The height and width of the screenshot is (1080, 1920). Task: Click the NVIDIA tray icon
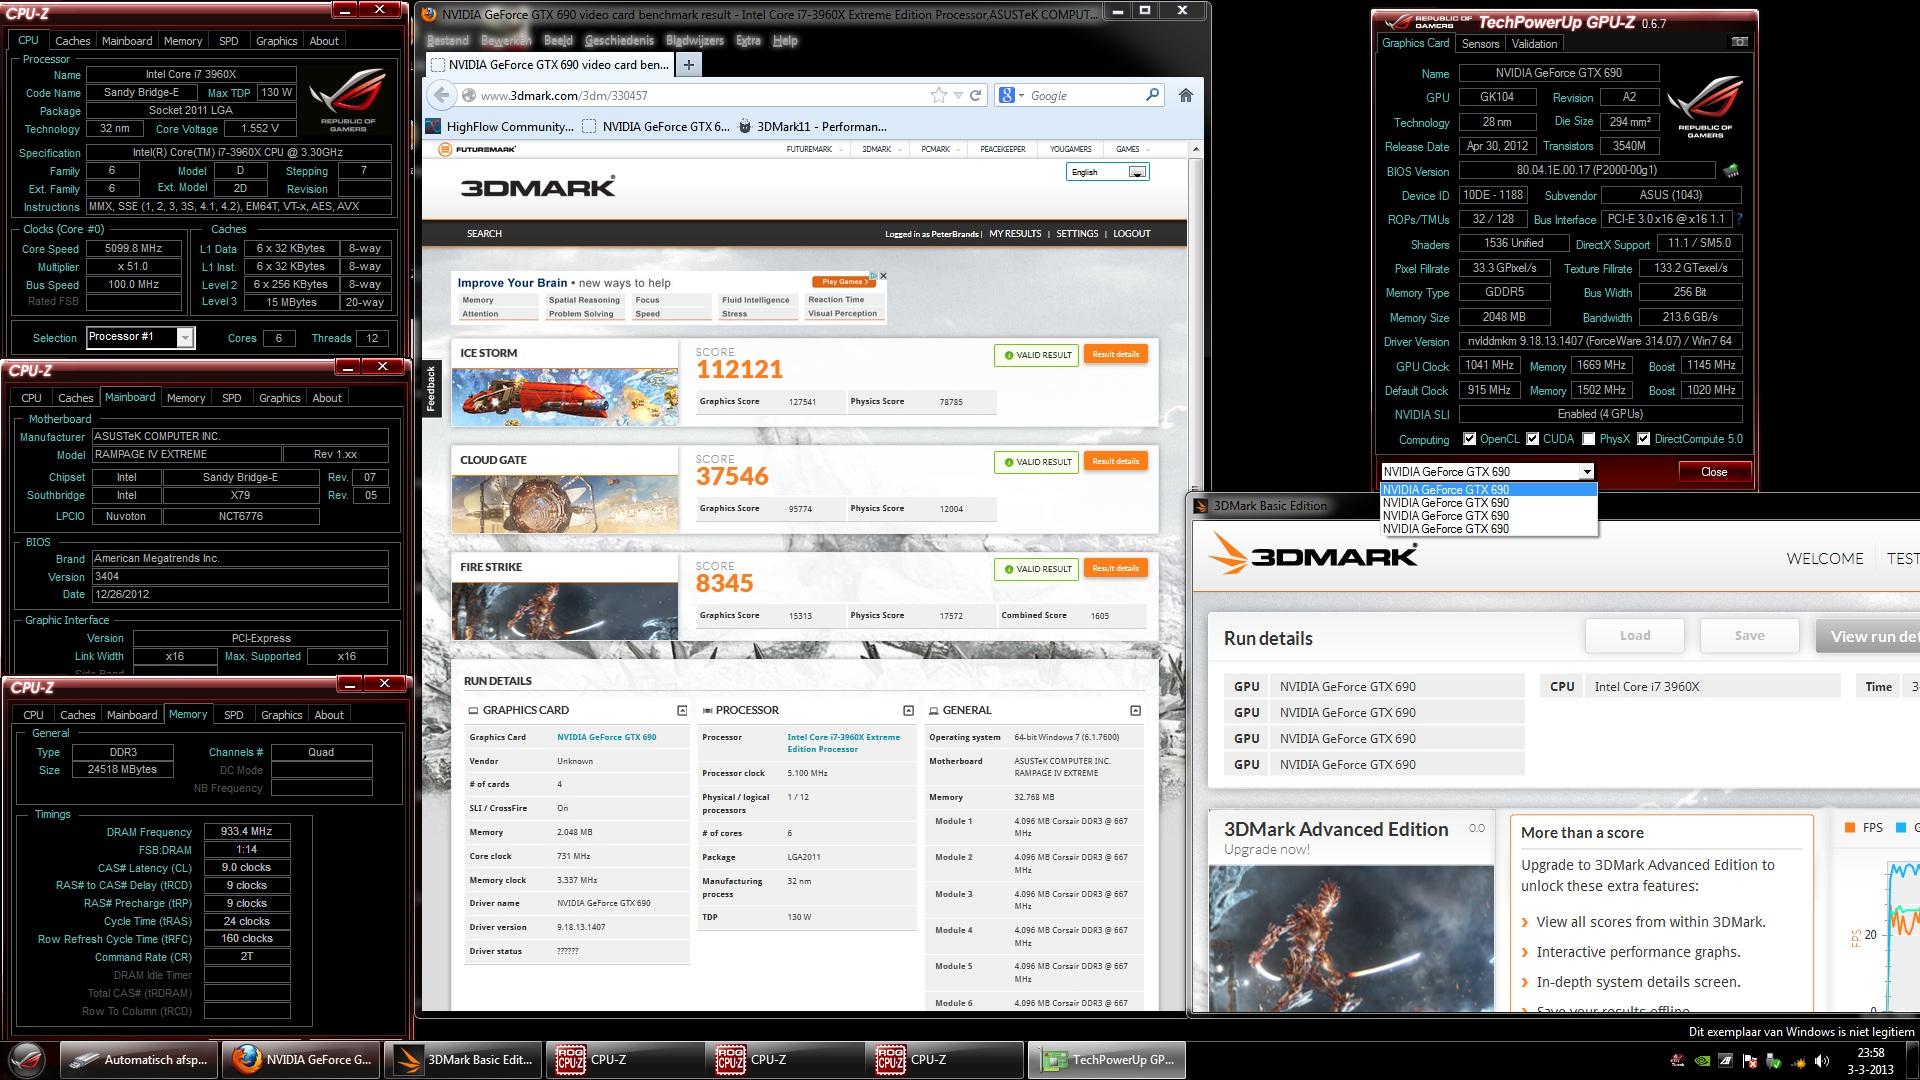(x=1703, y=1061)
